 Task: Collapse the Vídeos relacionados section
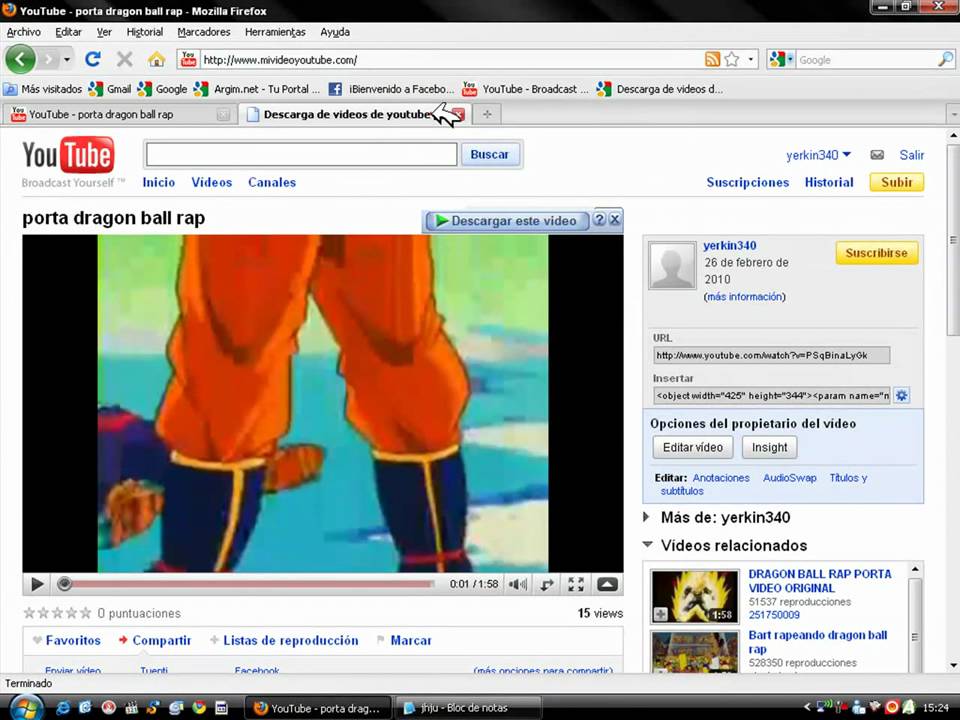coord(647,544)
